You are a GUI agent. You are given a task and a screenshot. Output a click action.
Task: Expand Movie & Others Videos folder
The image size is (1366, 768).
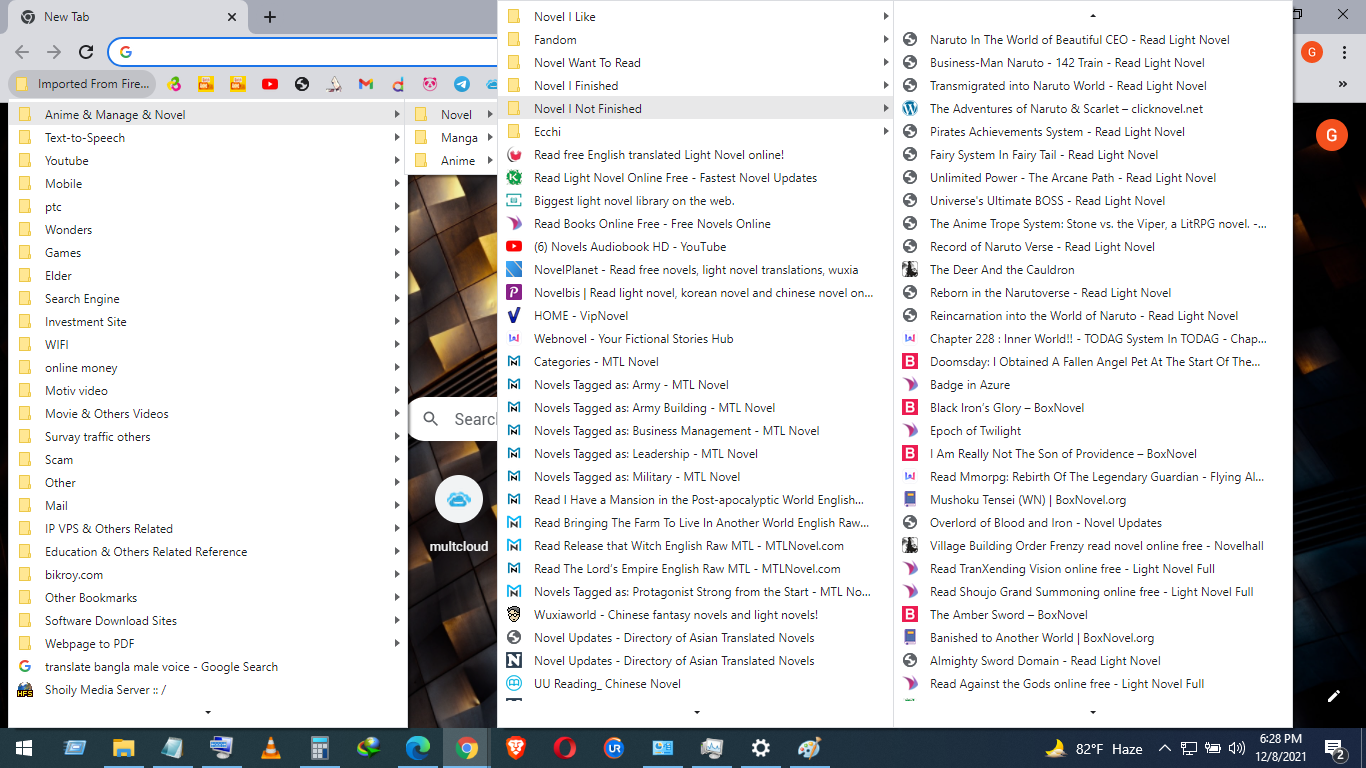pyautogui.click(x=208, y=414)
